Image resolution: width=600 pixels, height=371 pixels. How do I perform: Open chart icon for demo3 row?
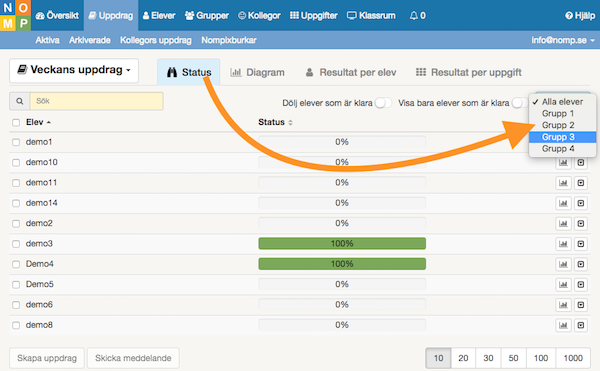[x=563, y=244]
